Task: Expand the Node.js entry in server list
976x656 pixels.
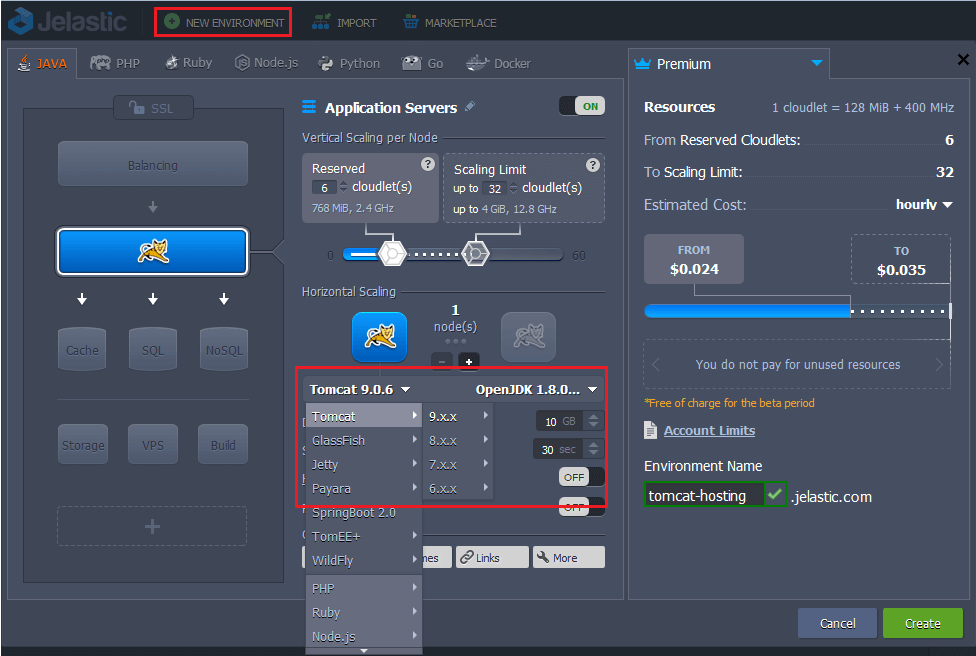Action: point(364,637)
